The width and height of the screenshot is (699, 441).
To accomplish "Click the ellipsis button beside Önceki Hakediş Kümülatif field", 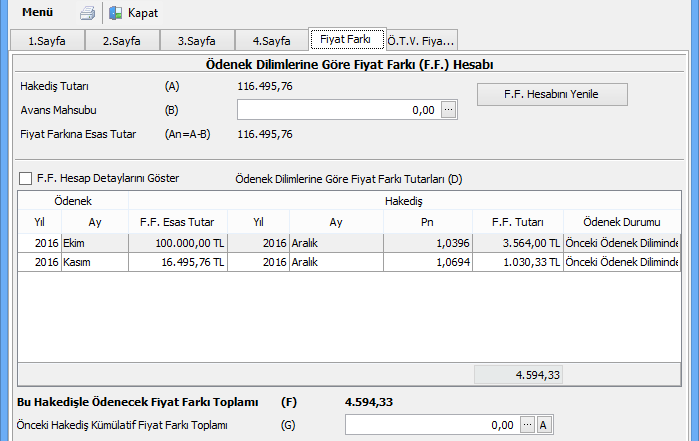I will [x=527, y=425].
